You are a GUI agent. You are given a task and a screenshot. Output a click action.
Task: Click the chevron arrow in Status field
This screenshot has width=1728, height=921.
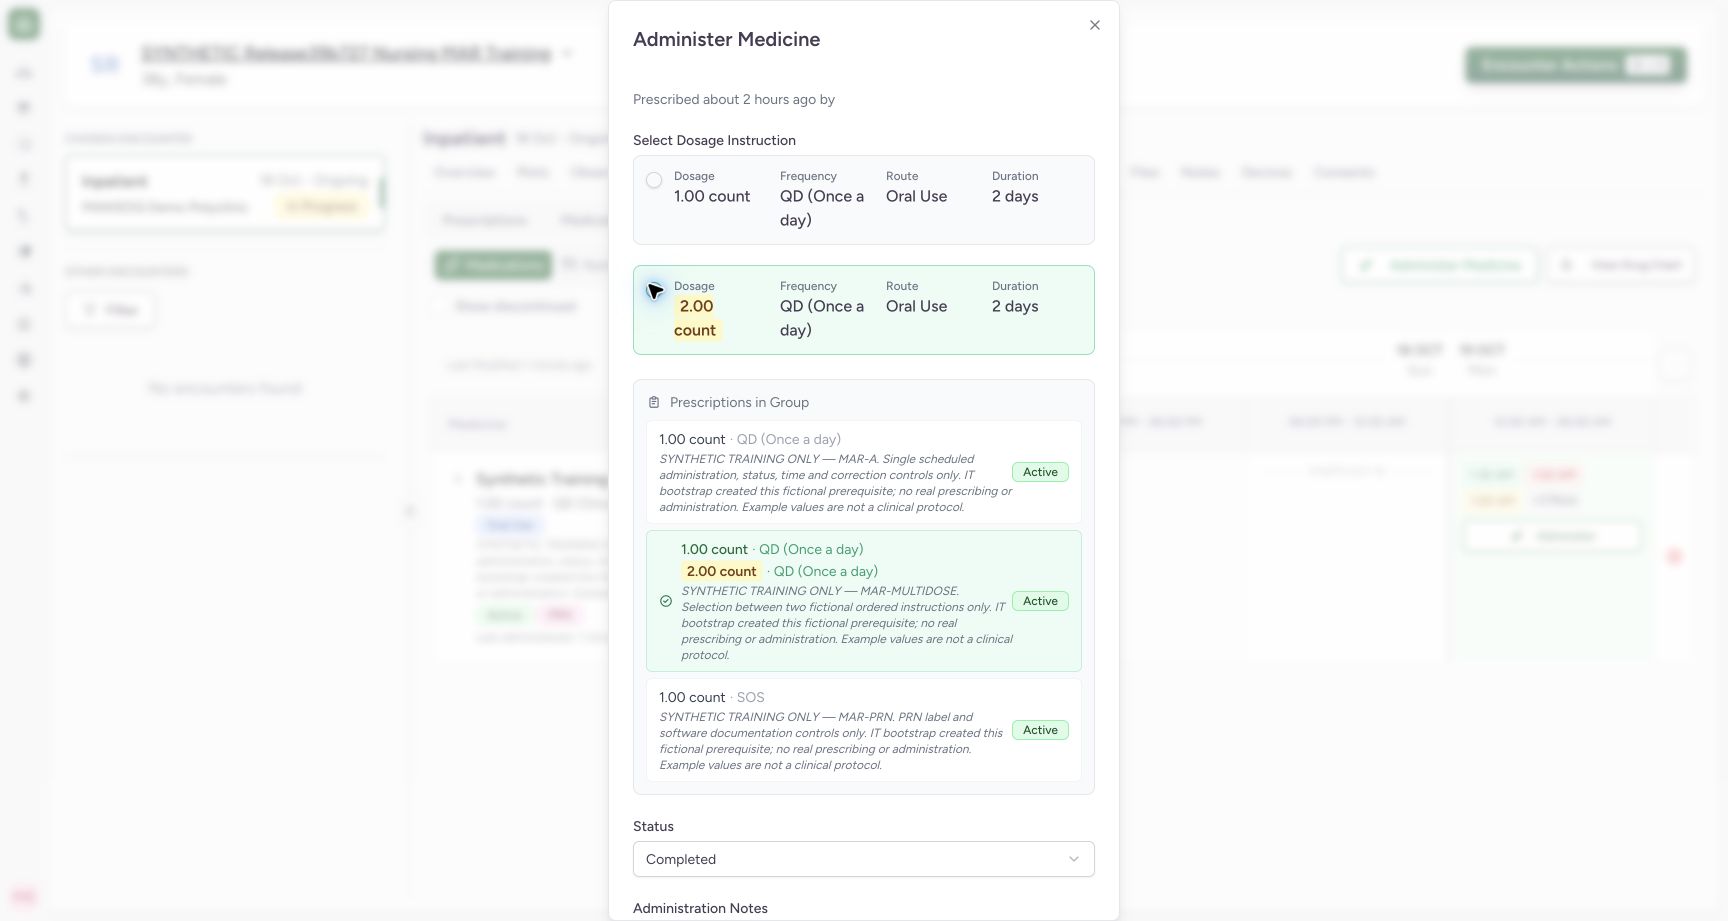pyautogui.click(x=1074, y=859)
